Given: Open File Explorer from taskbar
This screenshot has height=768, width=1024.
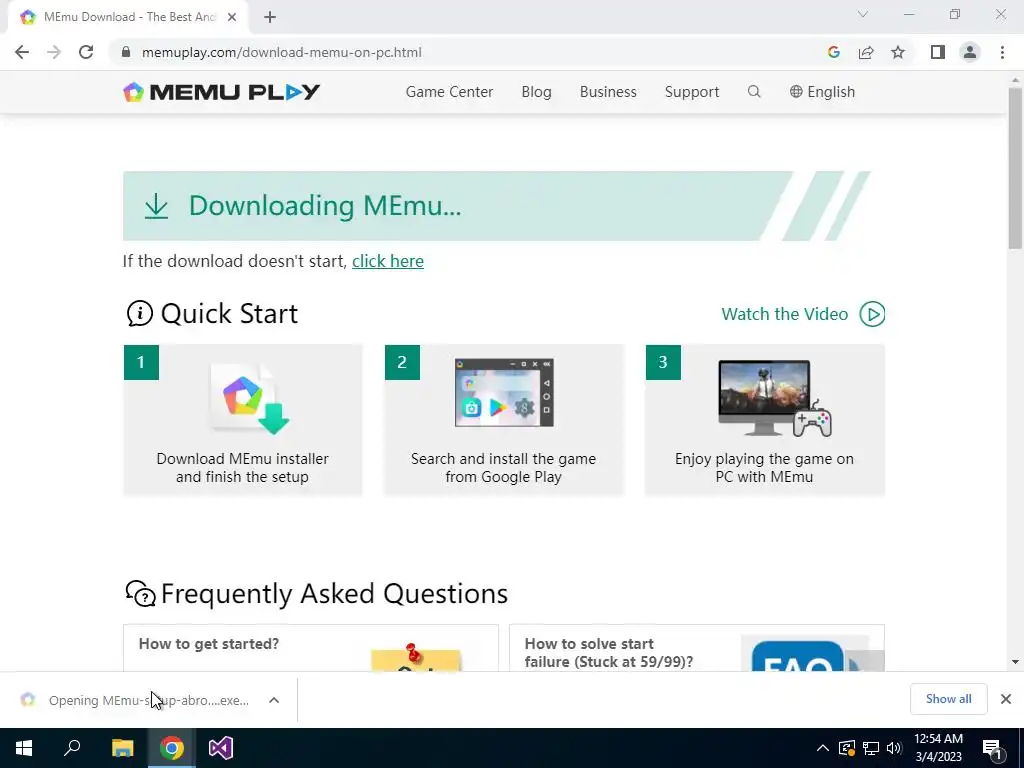Looking at the screenshot, I should pos(122,748).
